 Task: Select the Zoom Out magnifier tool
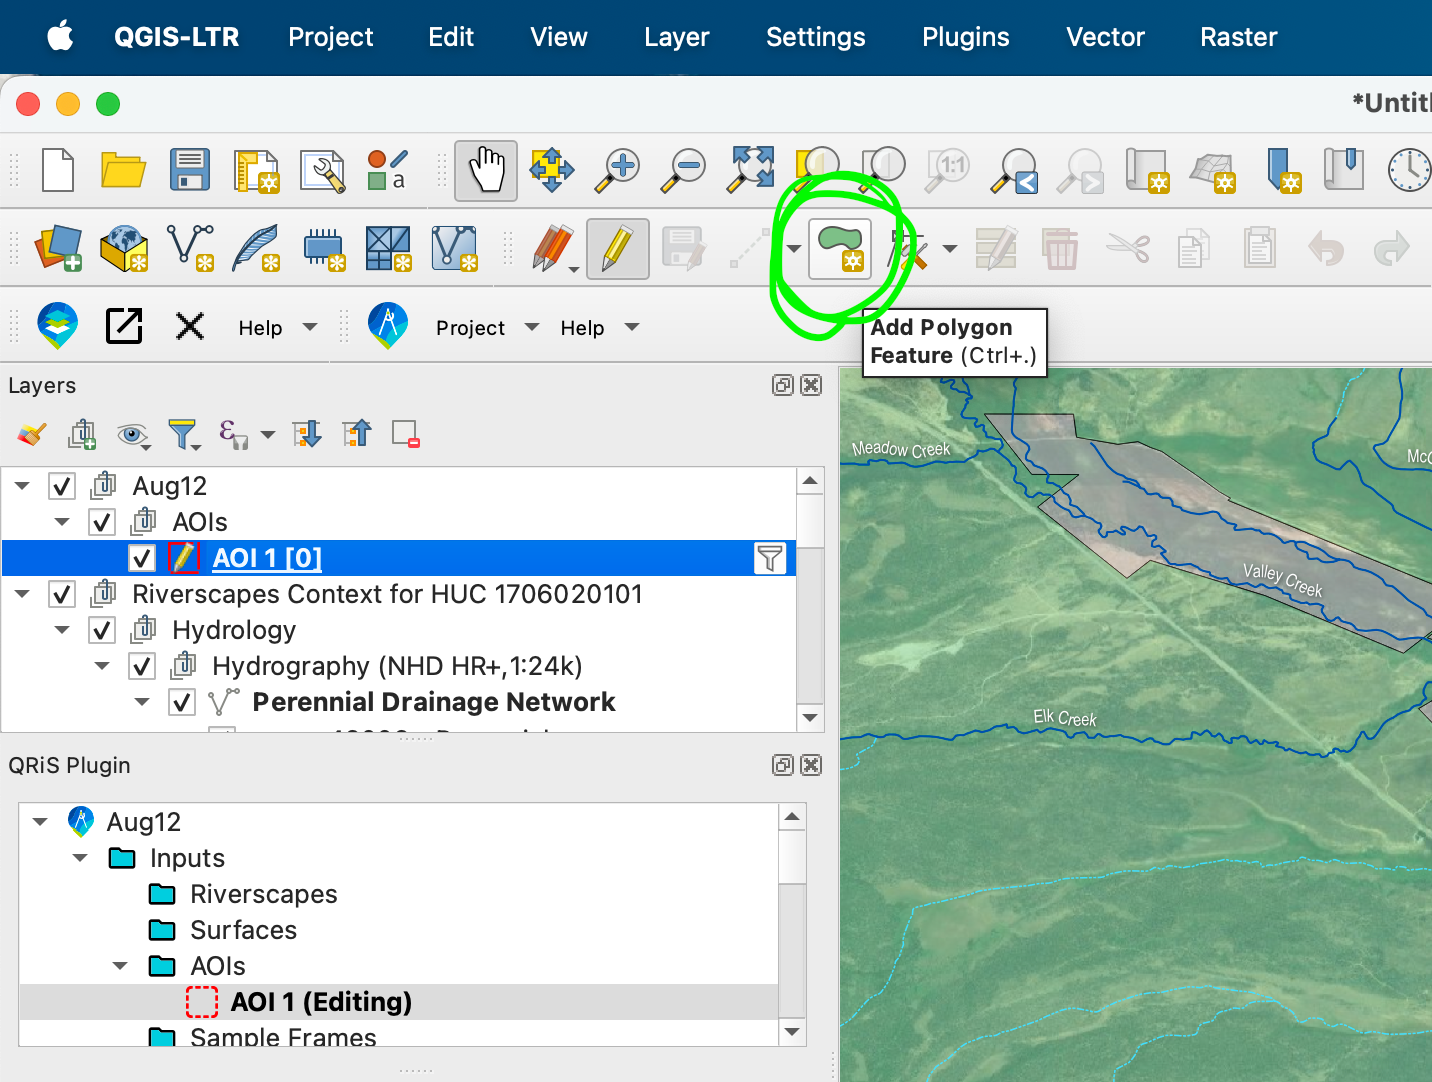pyautogui.click(x=684, y=169)
